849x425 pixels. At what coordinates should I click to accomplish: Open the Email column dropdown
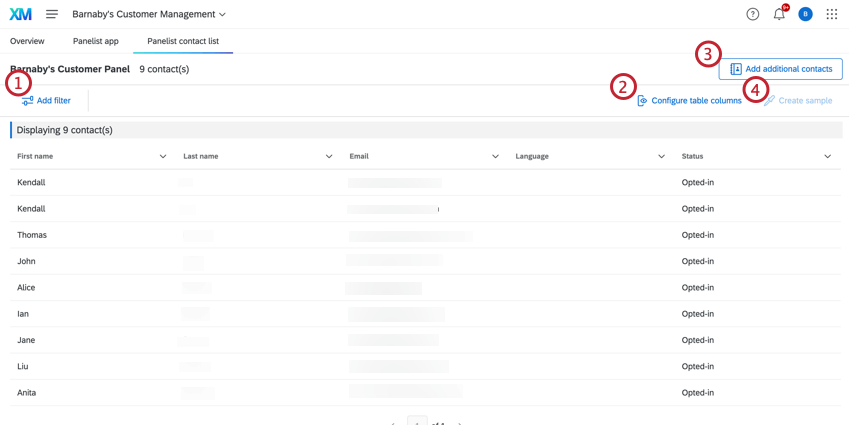[x=495, y=156]
